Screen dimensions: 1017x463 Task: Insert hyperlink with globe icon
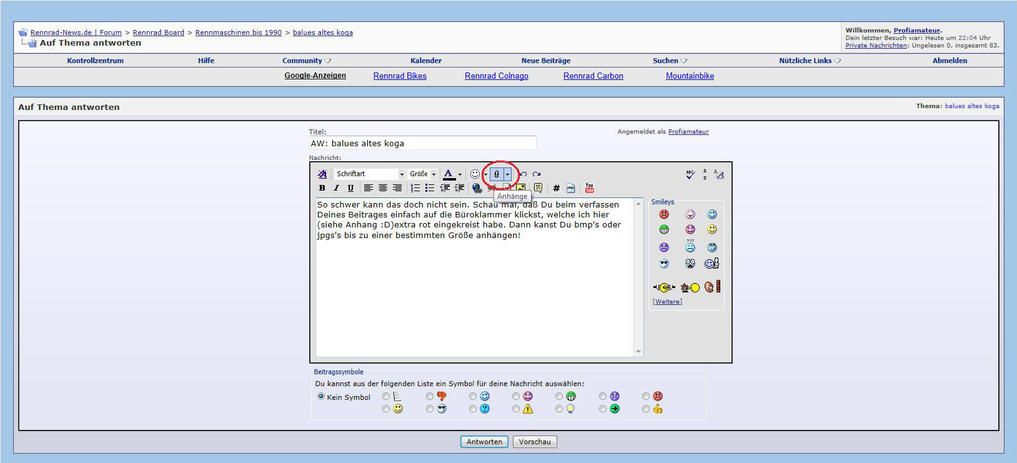[x=477, y=188]
